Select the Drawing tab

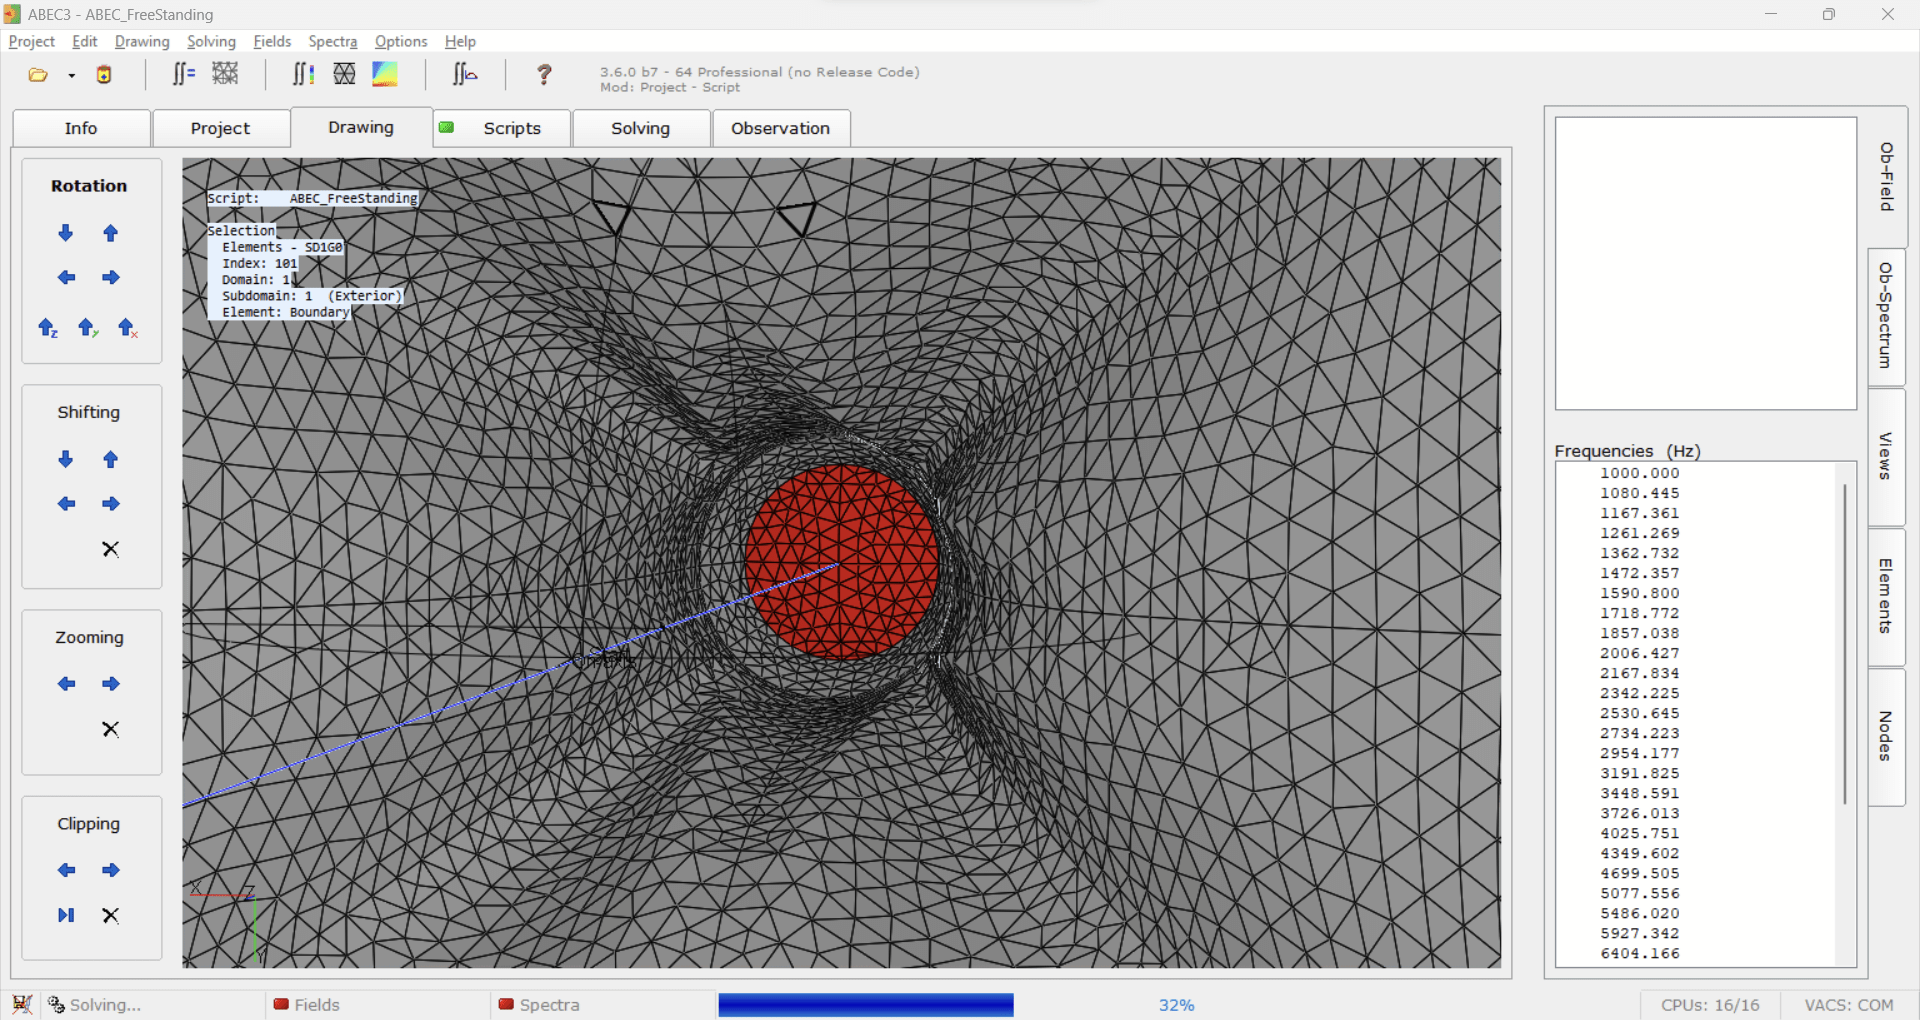click(x=361, y=127)
